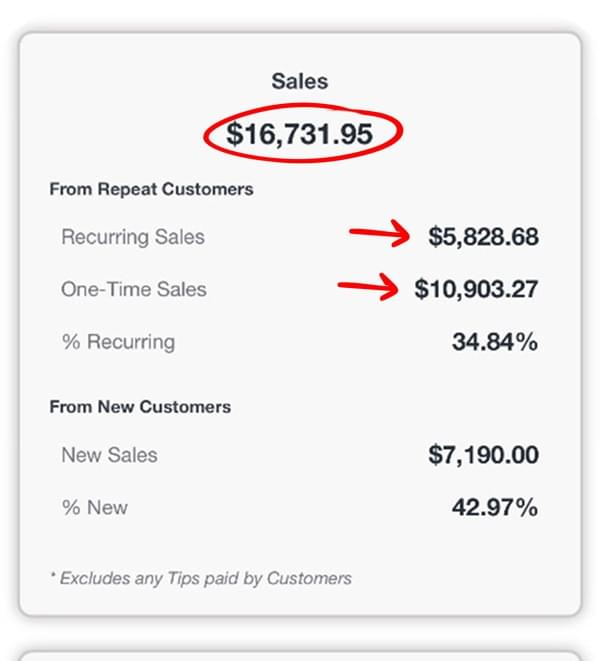Image resolution: width=600 pixels, height=661 pixels.
Task: Click the Sales card title
Action: [x=299, y=80]
